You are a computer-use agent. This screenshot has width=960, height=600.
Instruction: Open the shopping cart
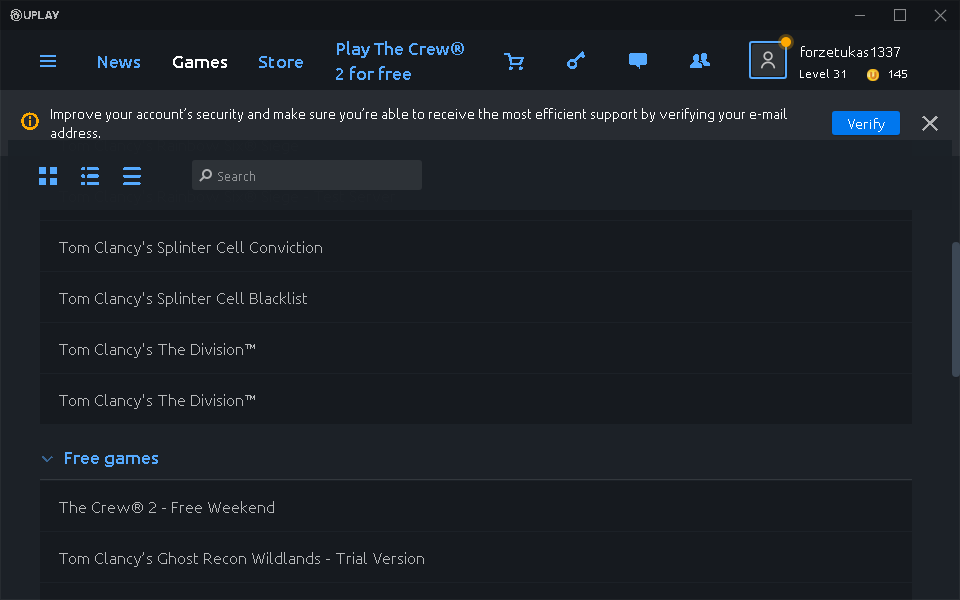point(514,61)
